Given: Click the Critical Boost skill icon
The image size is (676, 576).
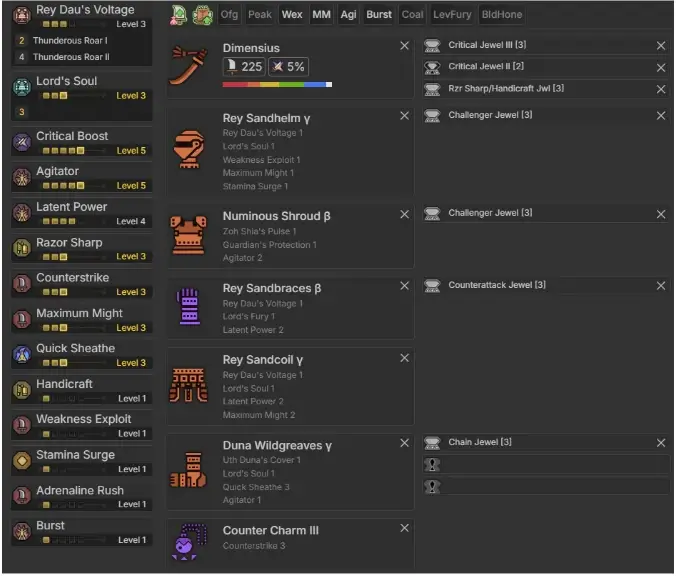Looking at the screenshot, I should (22, 143).
